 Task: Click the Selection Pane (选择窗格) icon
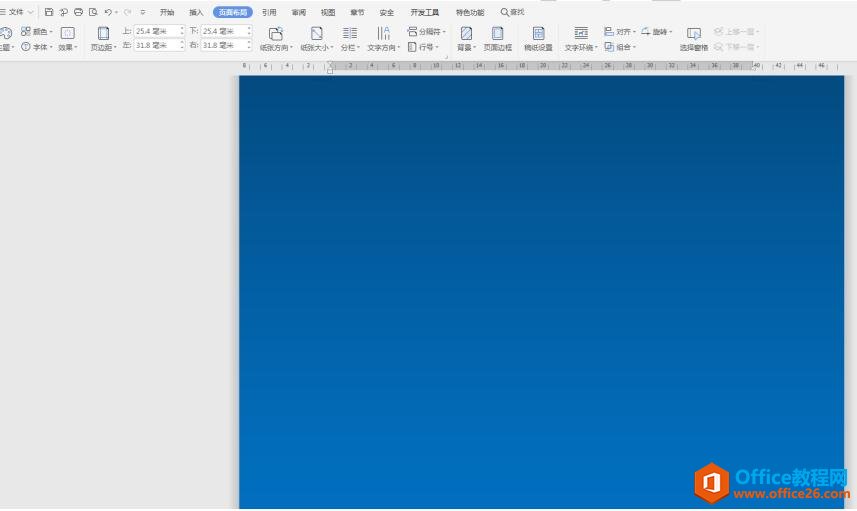click(x=694, y=34)
